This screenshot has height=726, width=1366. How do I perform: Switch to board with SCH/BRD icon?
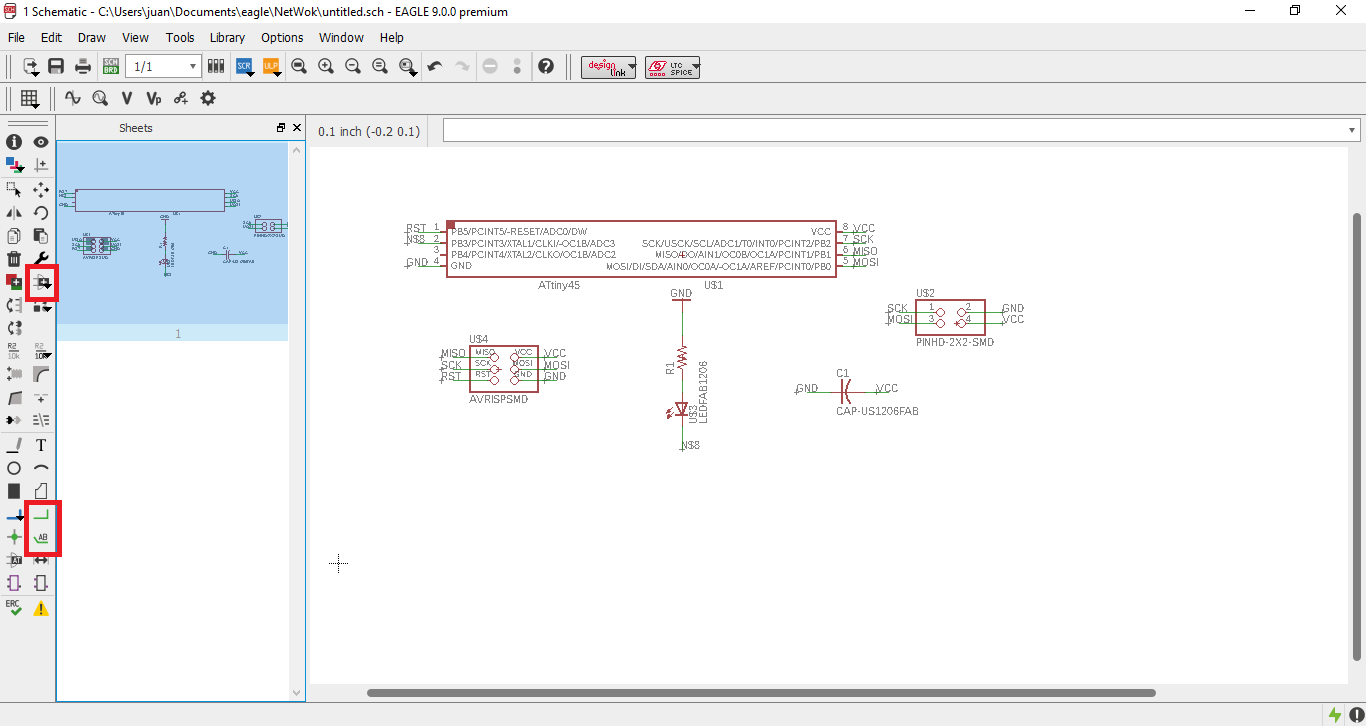coord(110,66)
